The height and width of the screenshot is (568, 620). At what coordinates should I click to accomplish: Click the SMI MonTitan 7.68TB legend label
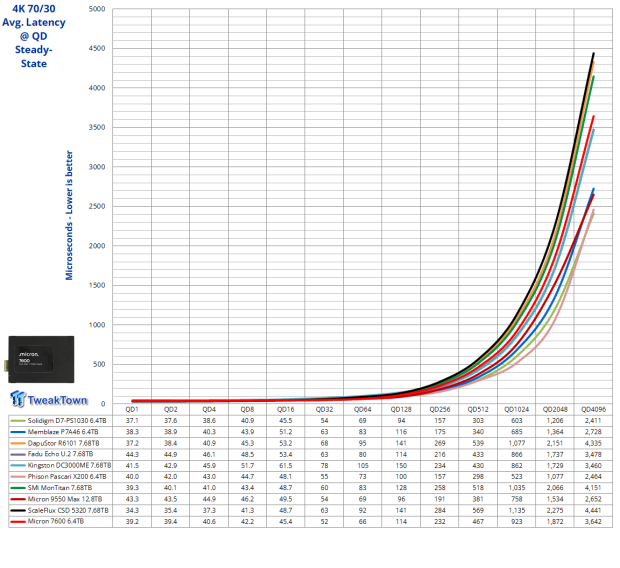tap(60, 488)
